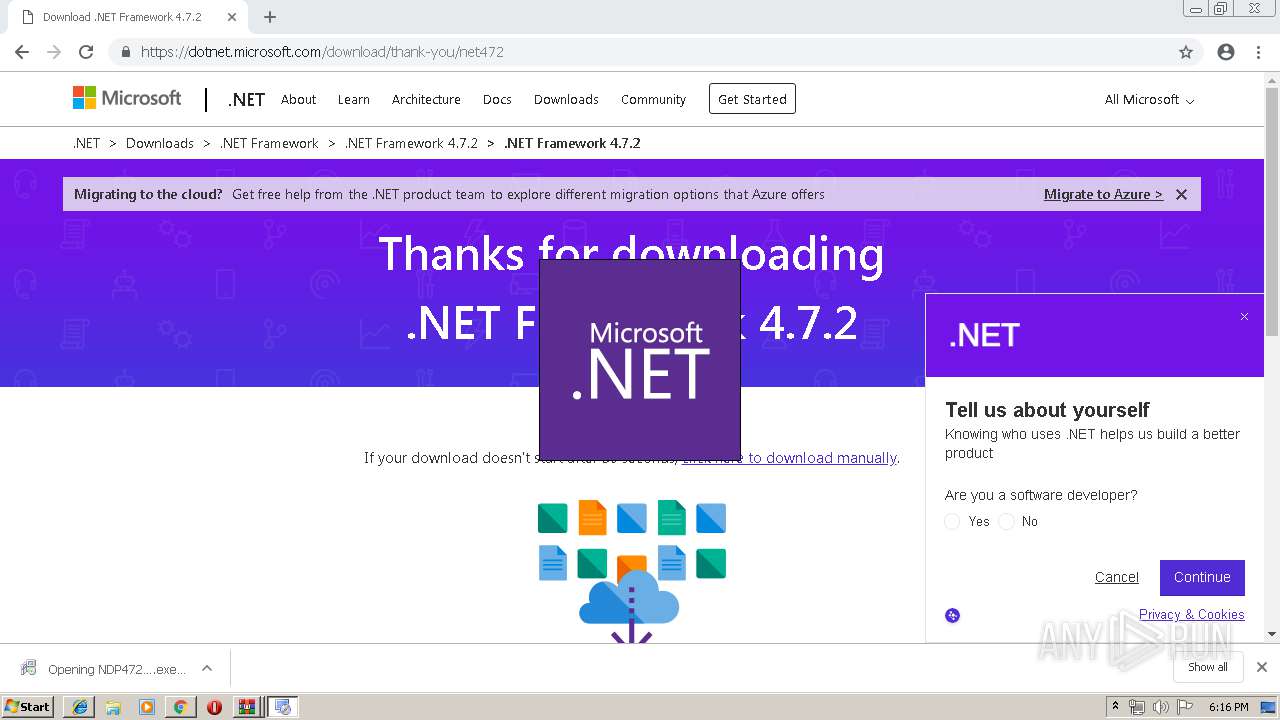The image size is (1280, 720).
Task: Click the .NET Framework breadcrumb link
Action: pyautogui.click(x=269, y=143)
